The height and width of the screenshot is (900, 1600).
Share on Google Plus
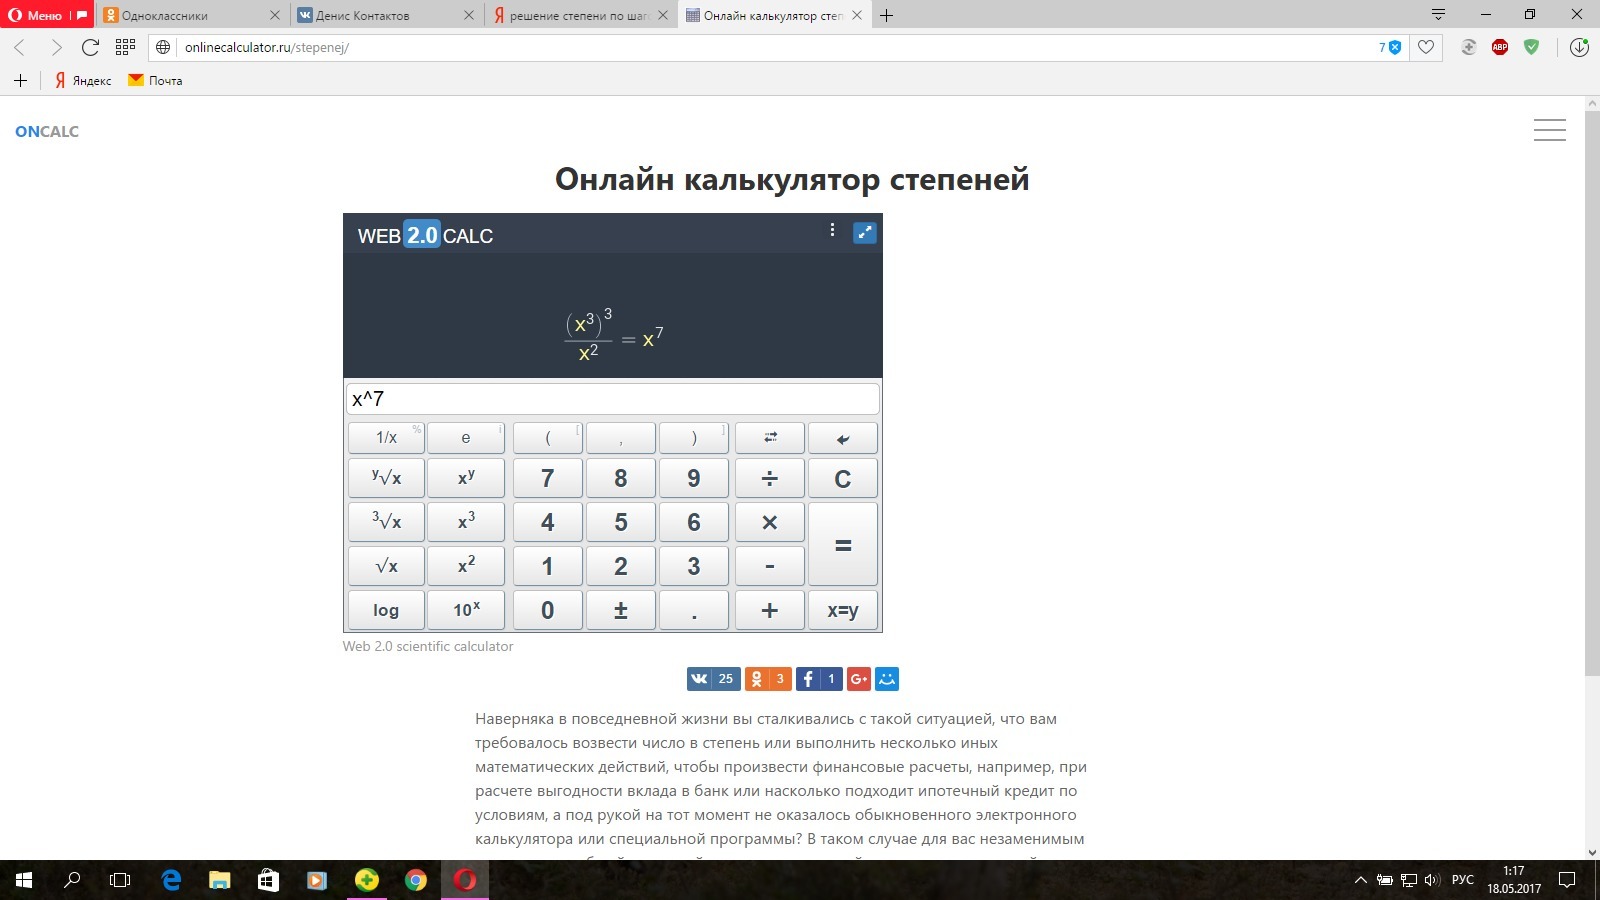coord(858,679)
